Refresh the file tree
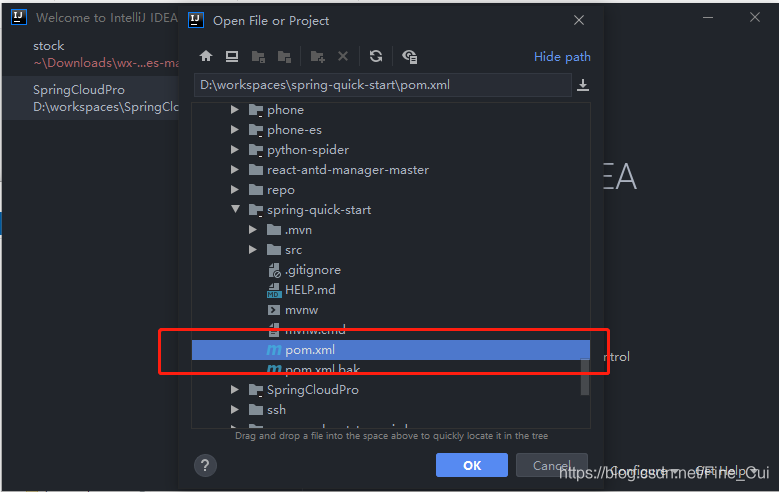The image size is (779, 492). point(376,56)
